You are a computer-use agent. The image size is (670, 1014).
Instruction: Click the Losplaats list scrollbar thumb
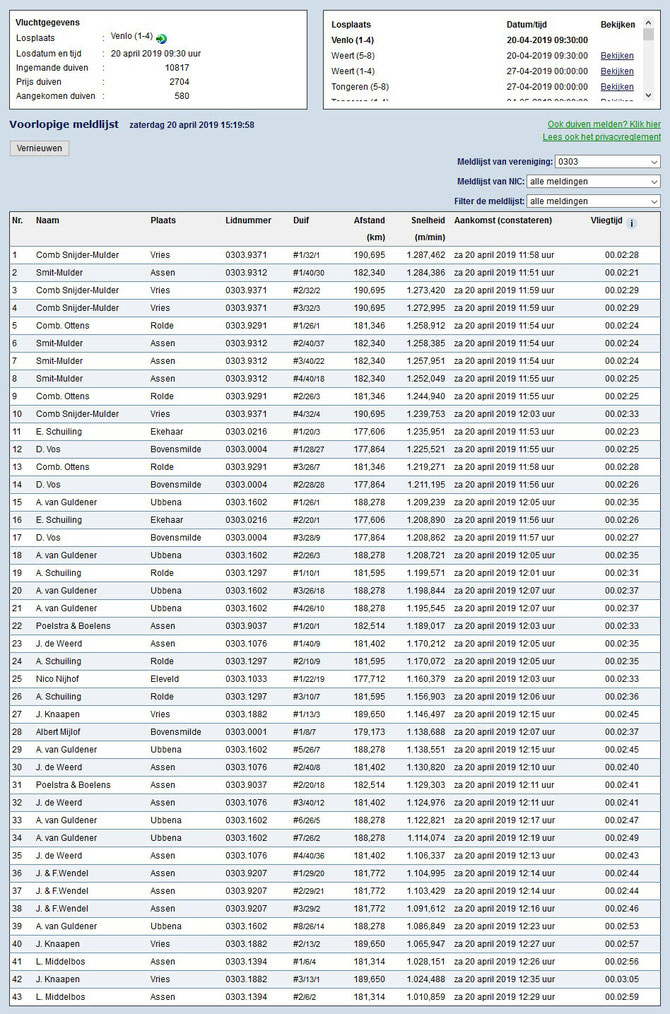[649, 35]
